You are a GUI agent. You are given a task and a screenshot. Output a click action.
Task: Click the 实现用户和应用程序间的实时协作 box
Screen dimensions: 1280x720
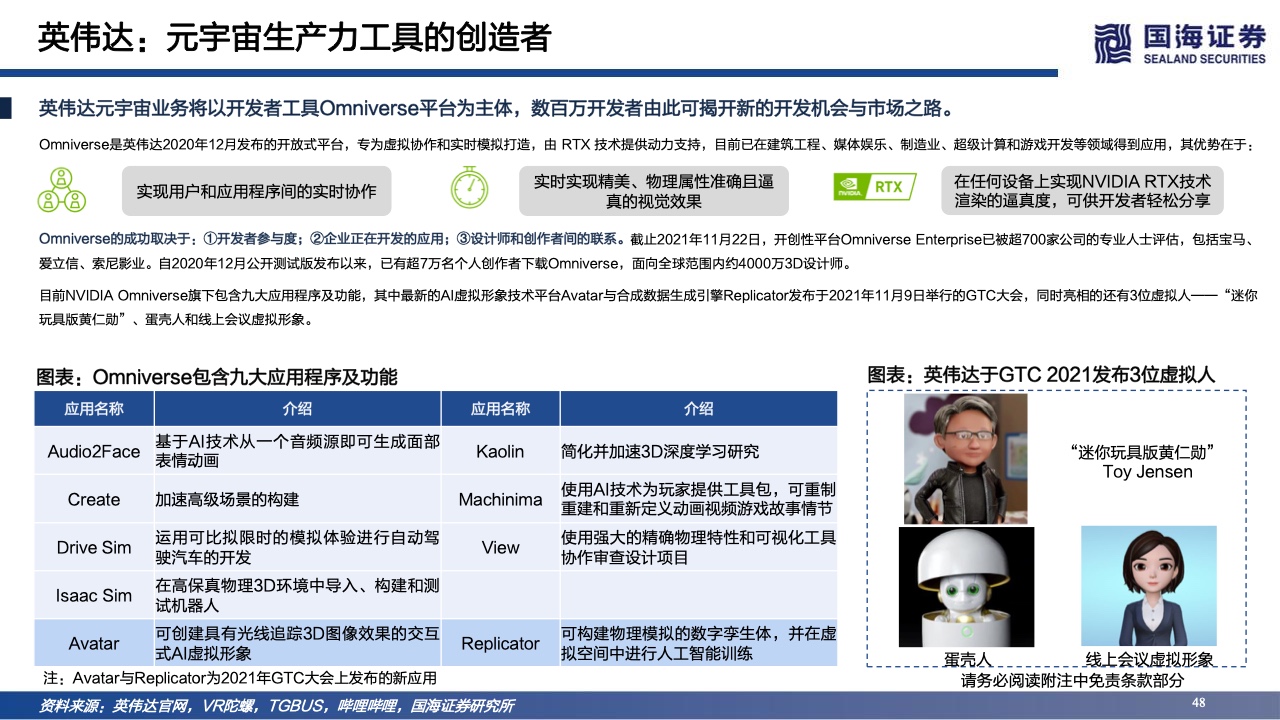coord(257,190)
